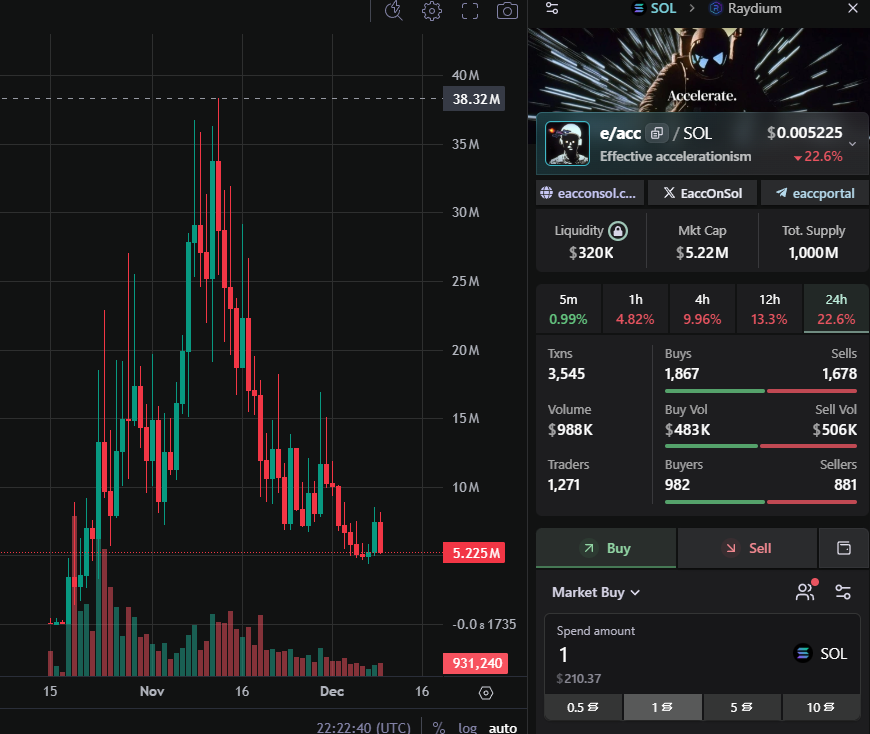
Task: Open trade settings sliders icon
Action: [843, 592]
